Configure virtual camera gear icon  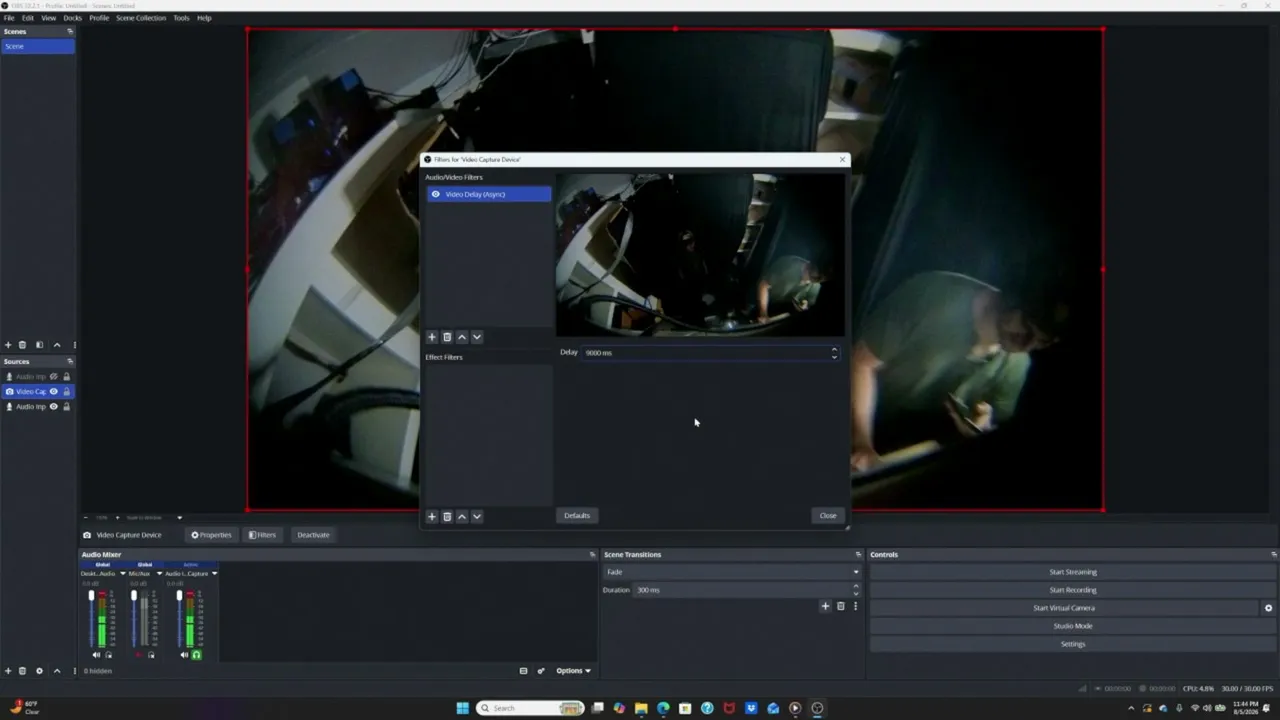click(x=1268, y=608)
